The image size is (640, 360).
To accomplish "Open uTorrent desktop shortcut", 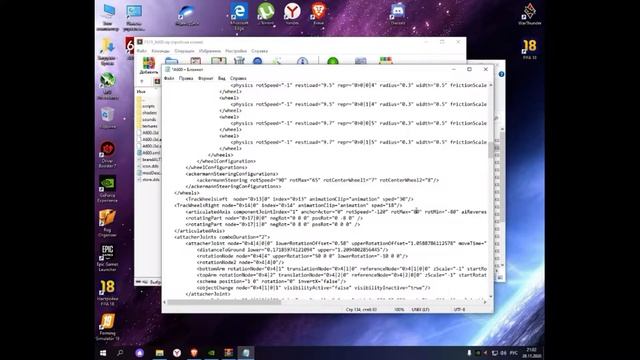I will tap(266, 14).
